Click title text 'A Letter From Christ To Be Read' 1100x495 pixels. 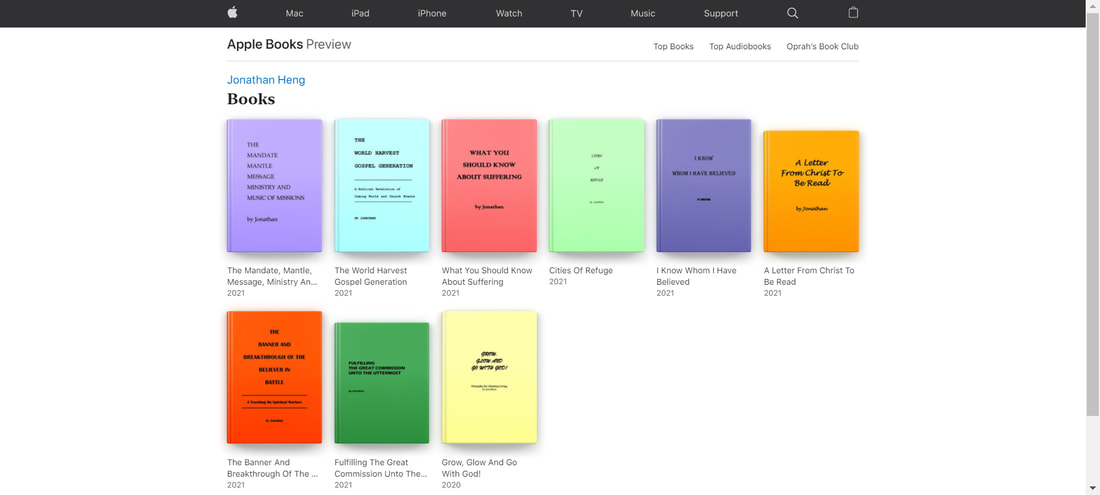(809, 276)
